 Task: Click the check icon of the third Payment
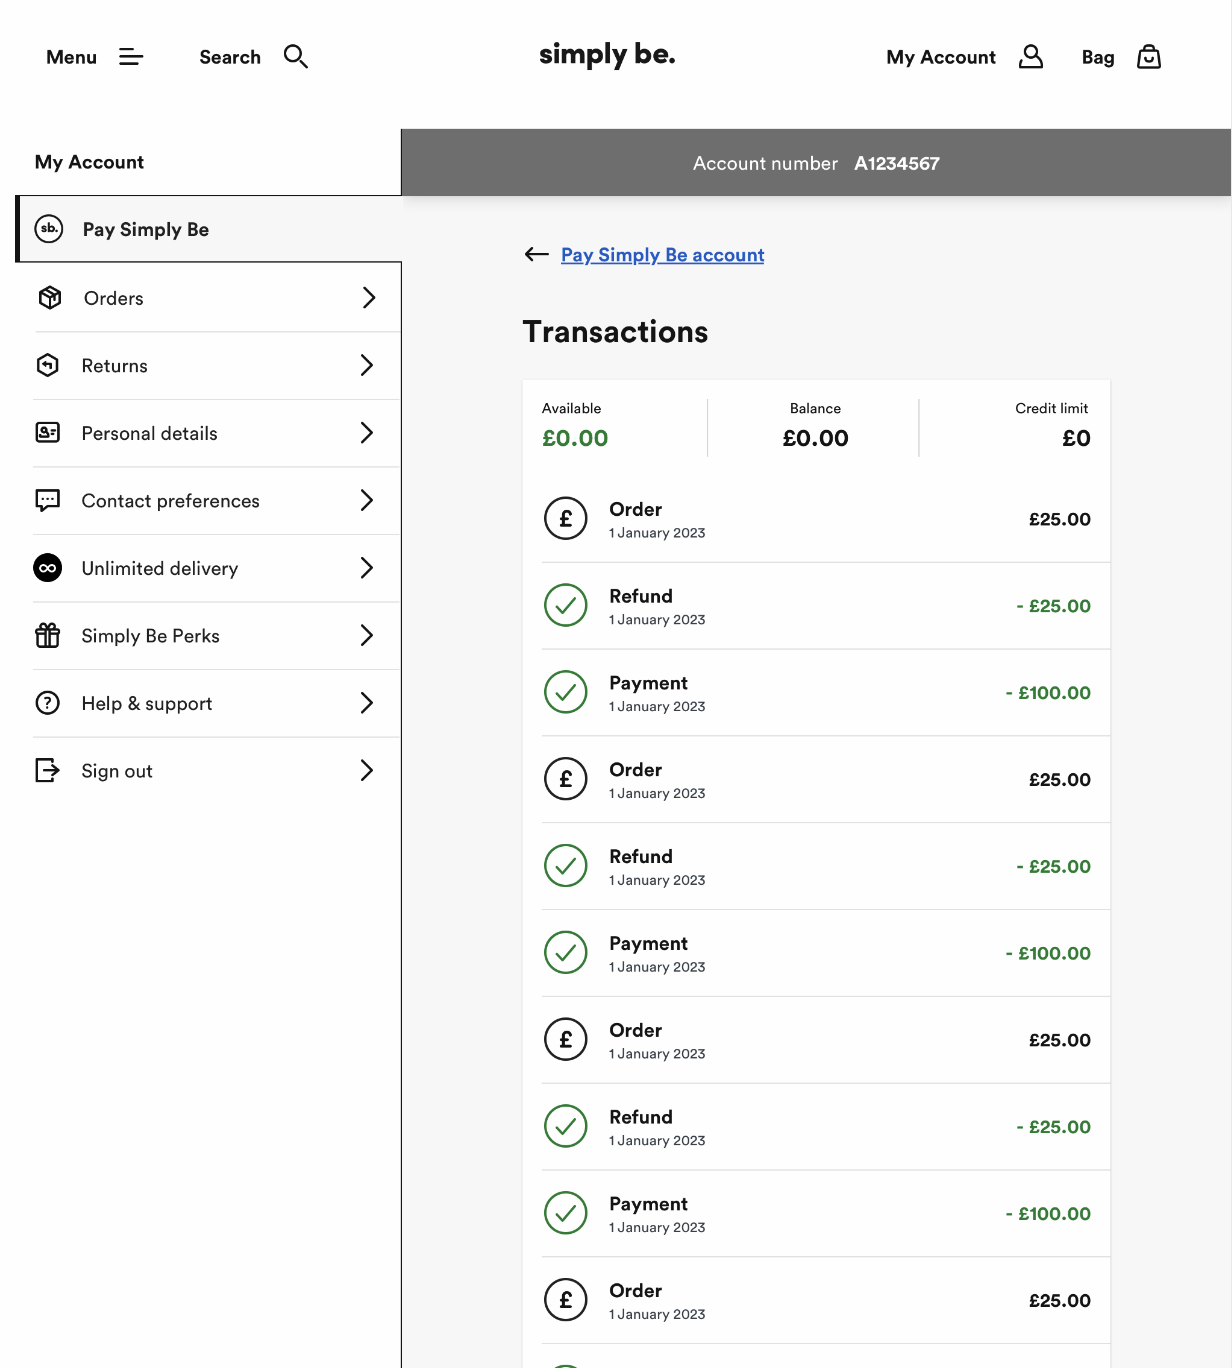[566, 1213]
